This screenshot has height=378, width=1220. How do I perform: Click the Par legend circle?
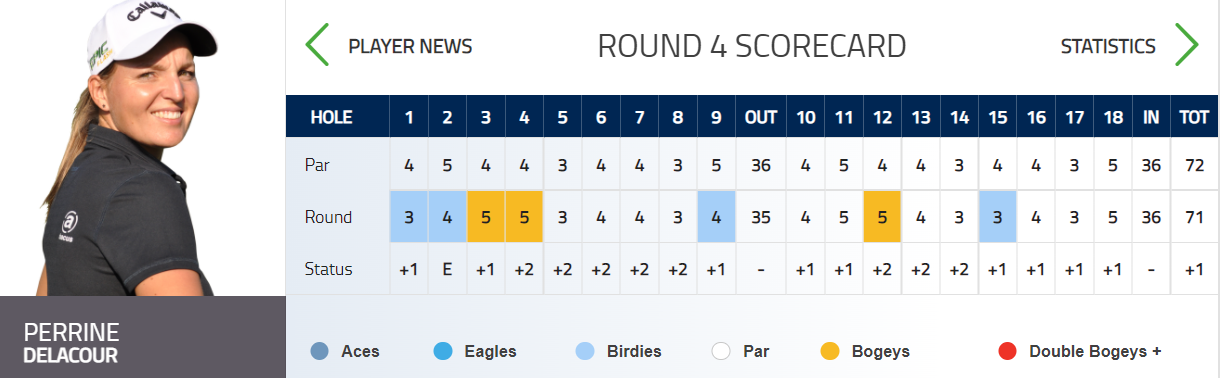tap(720, 351)
